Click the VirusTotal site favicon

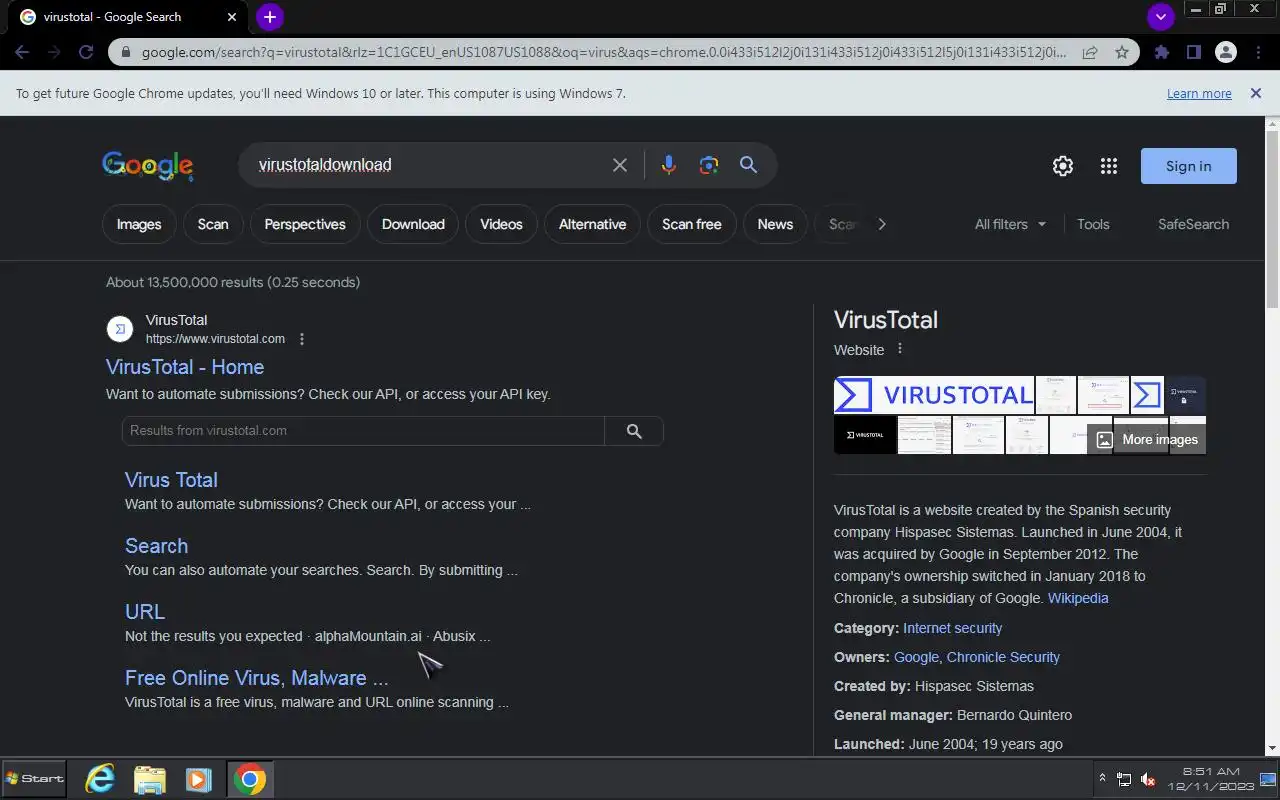[x=120, y=328]
